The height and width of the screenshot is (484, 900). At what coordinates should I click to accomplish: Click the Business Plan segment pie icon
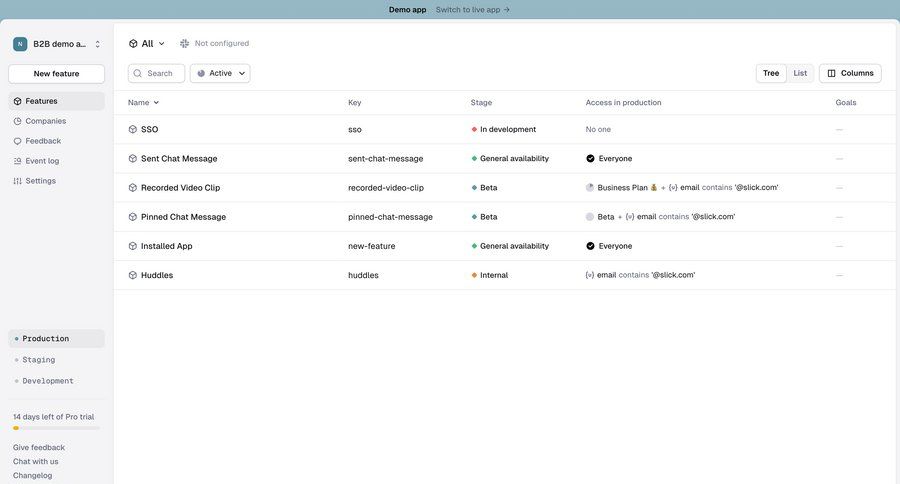[589, 188]
